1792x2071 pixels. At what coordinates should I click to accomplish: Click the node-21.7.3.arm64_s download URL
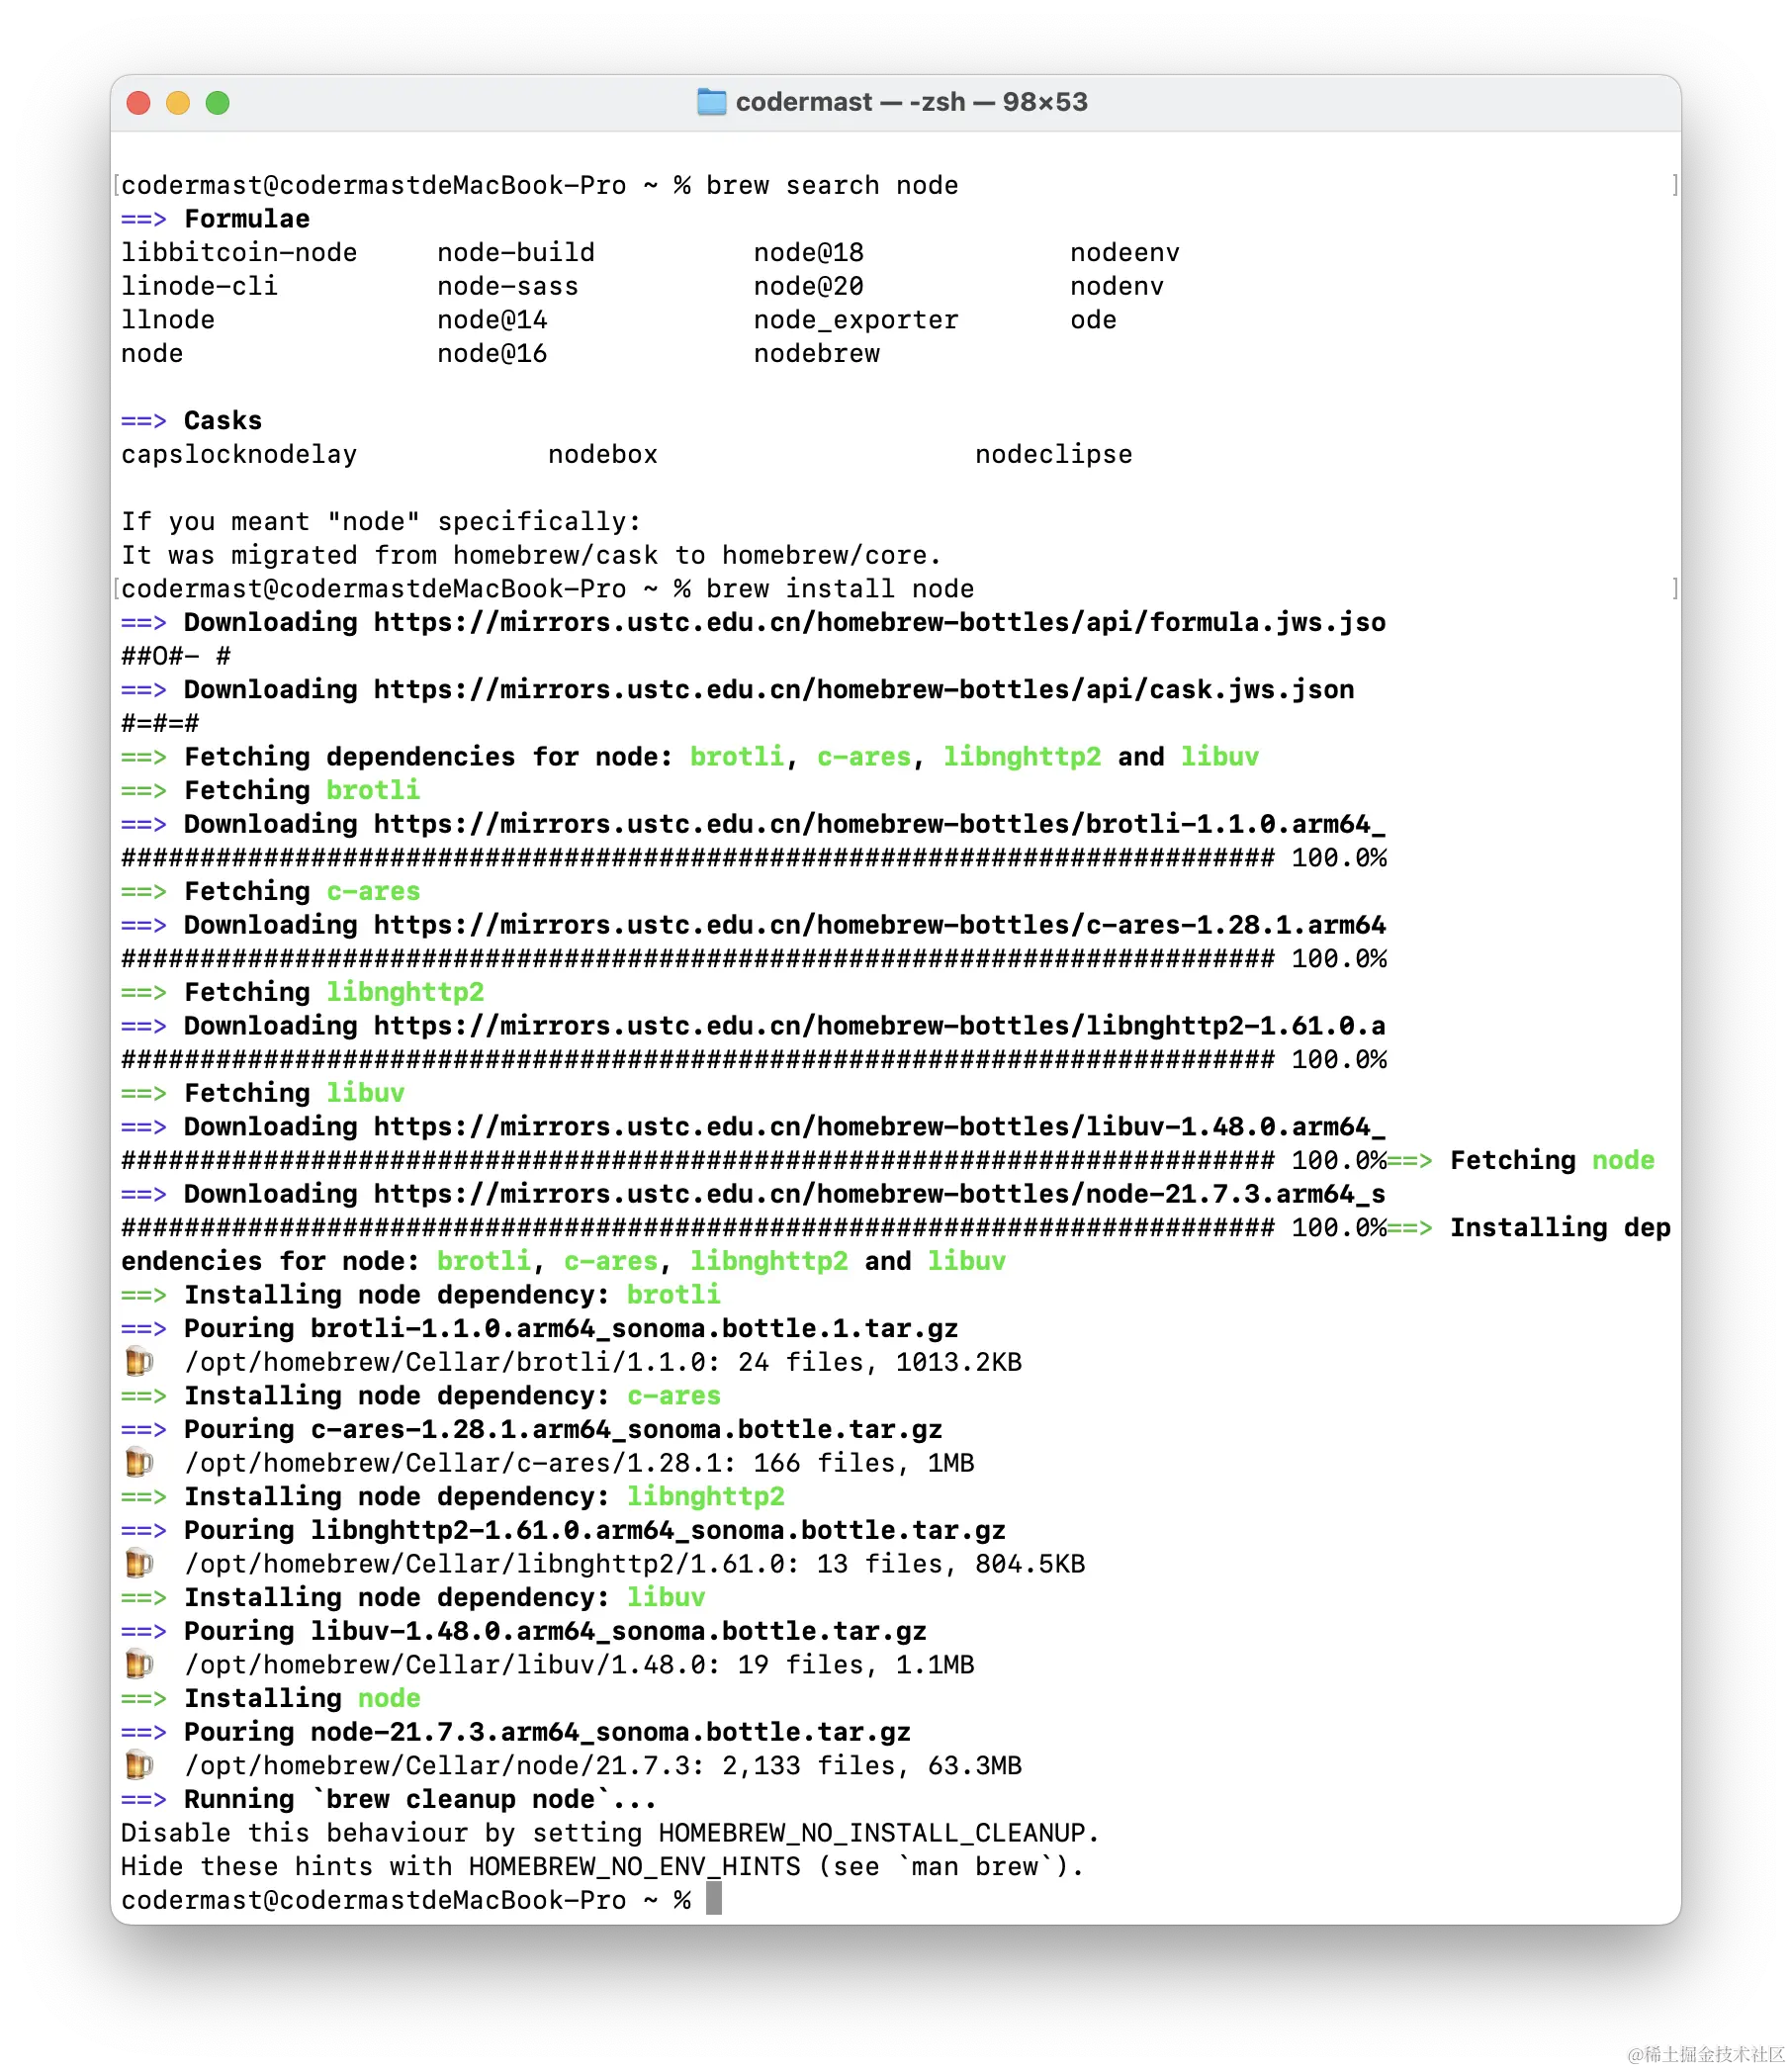pyautogui.click(x=880, y=1194)
